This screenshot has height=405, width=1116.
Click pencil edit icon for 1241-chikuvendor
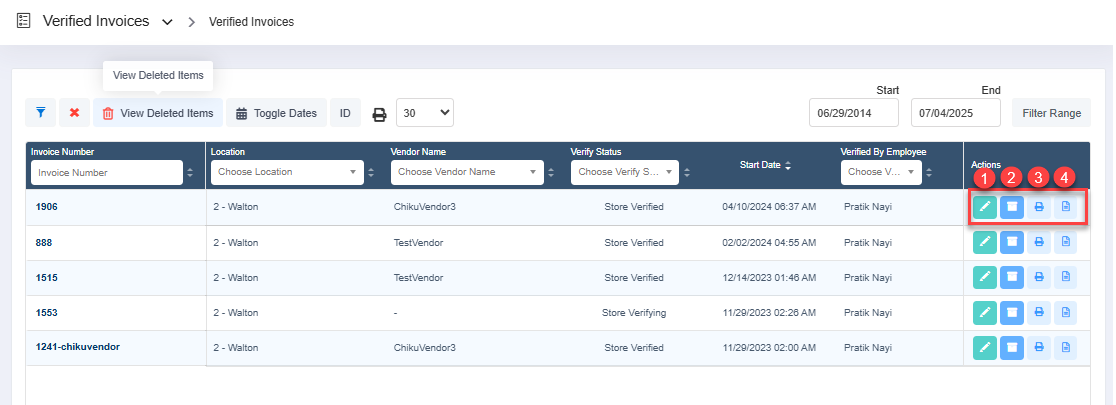click(984, 347)
